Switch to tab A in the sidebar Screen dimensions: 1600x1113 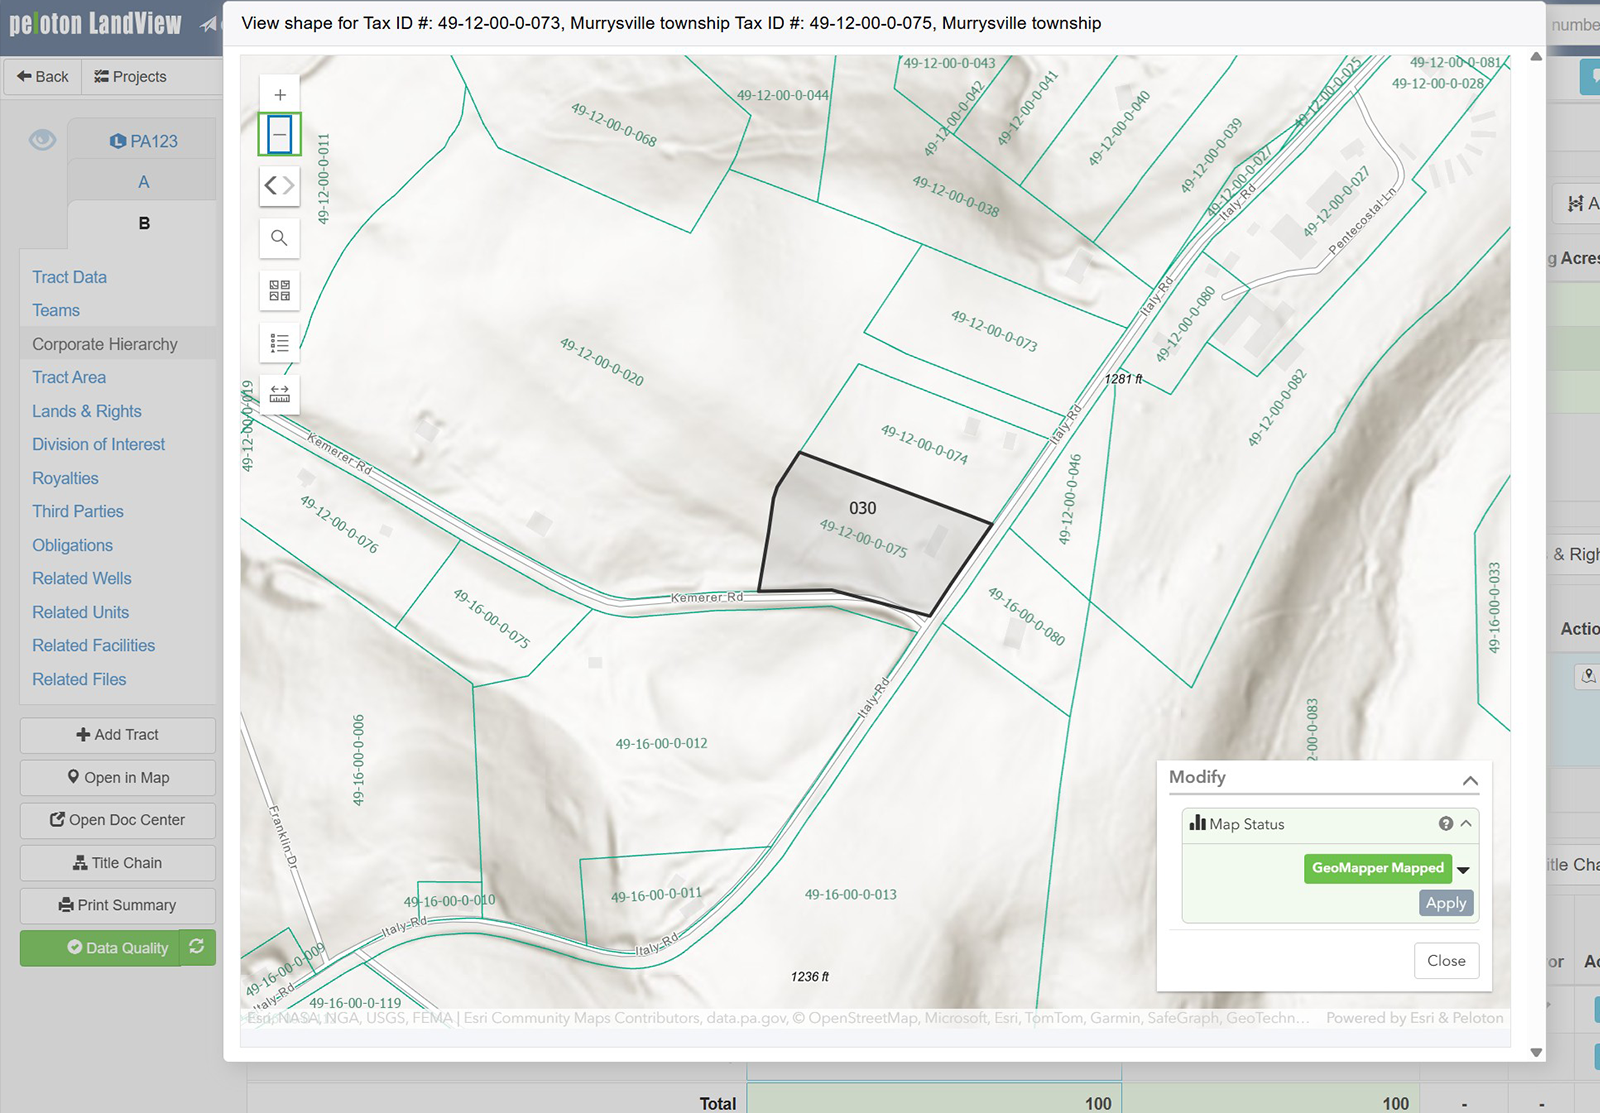click(142, 181)
